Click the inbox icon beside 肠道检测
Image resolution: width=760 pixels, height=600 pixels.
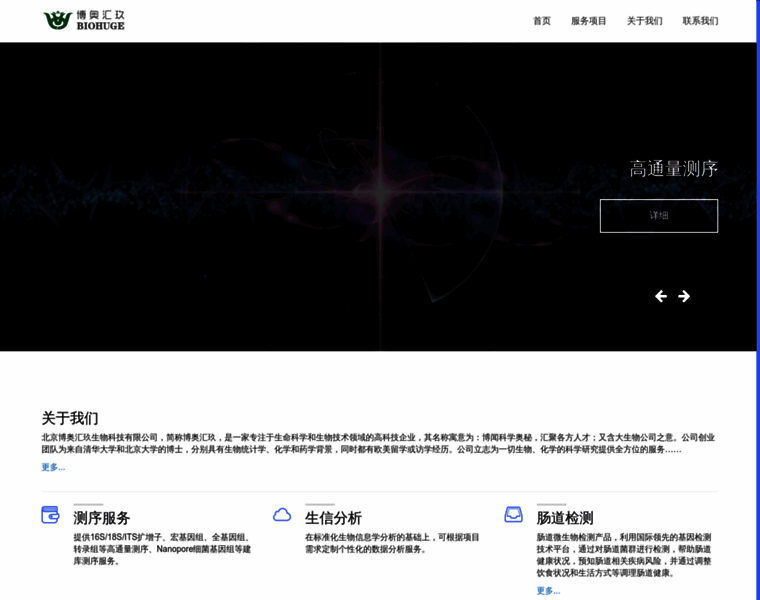click(514, 515)
